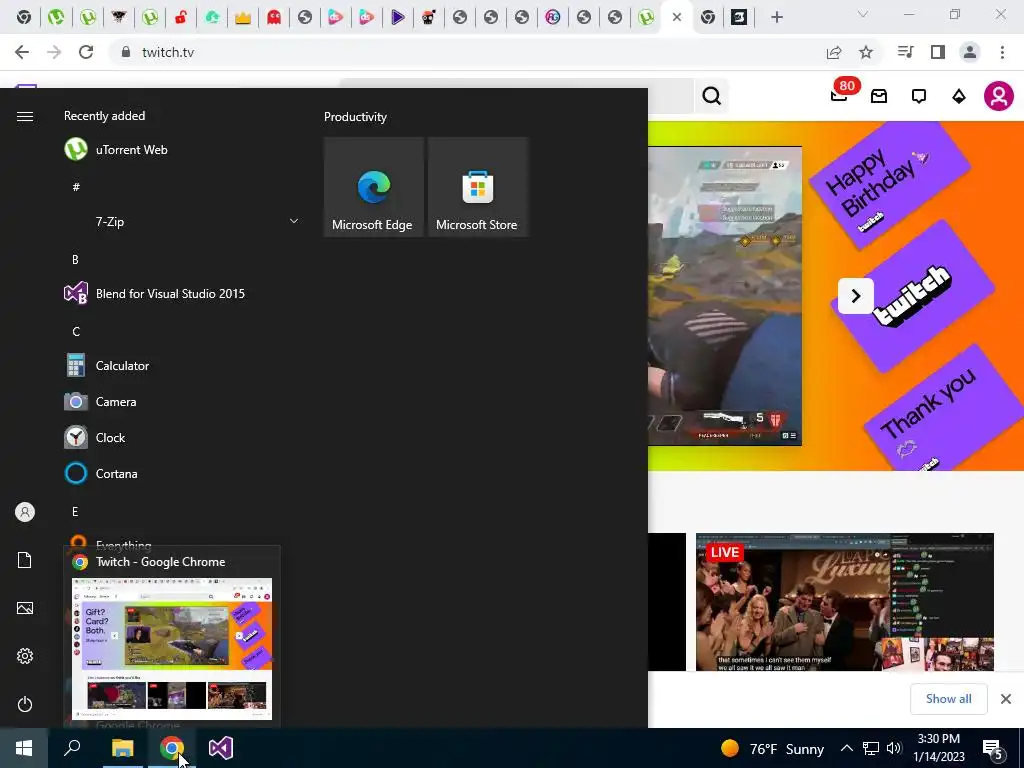
Task: Select the # section header
Action: [x=76, y=187]
